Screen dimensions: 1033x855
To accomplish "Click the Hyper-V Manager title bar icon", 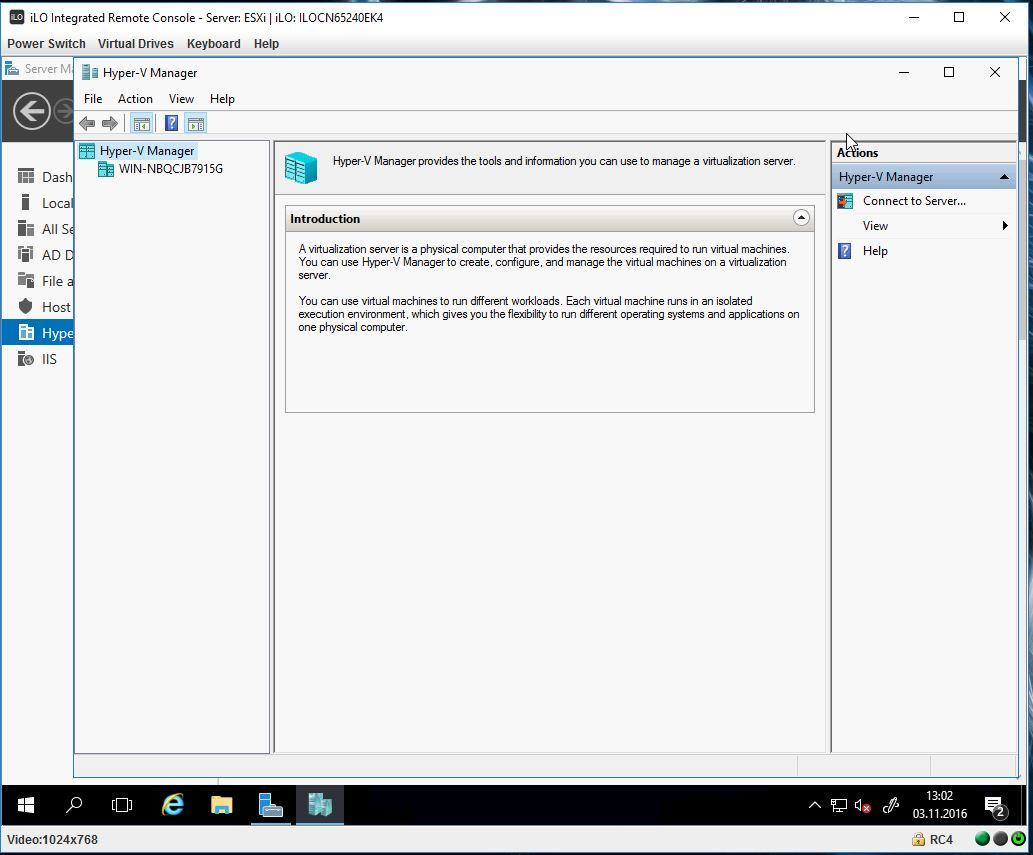I will (90, 73).
